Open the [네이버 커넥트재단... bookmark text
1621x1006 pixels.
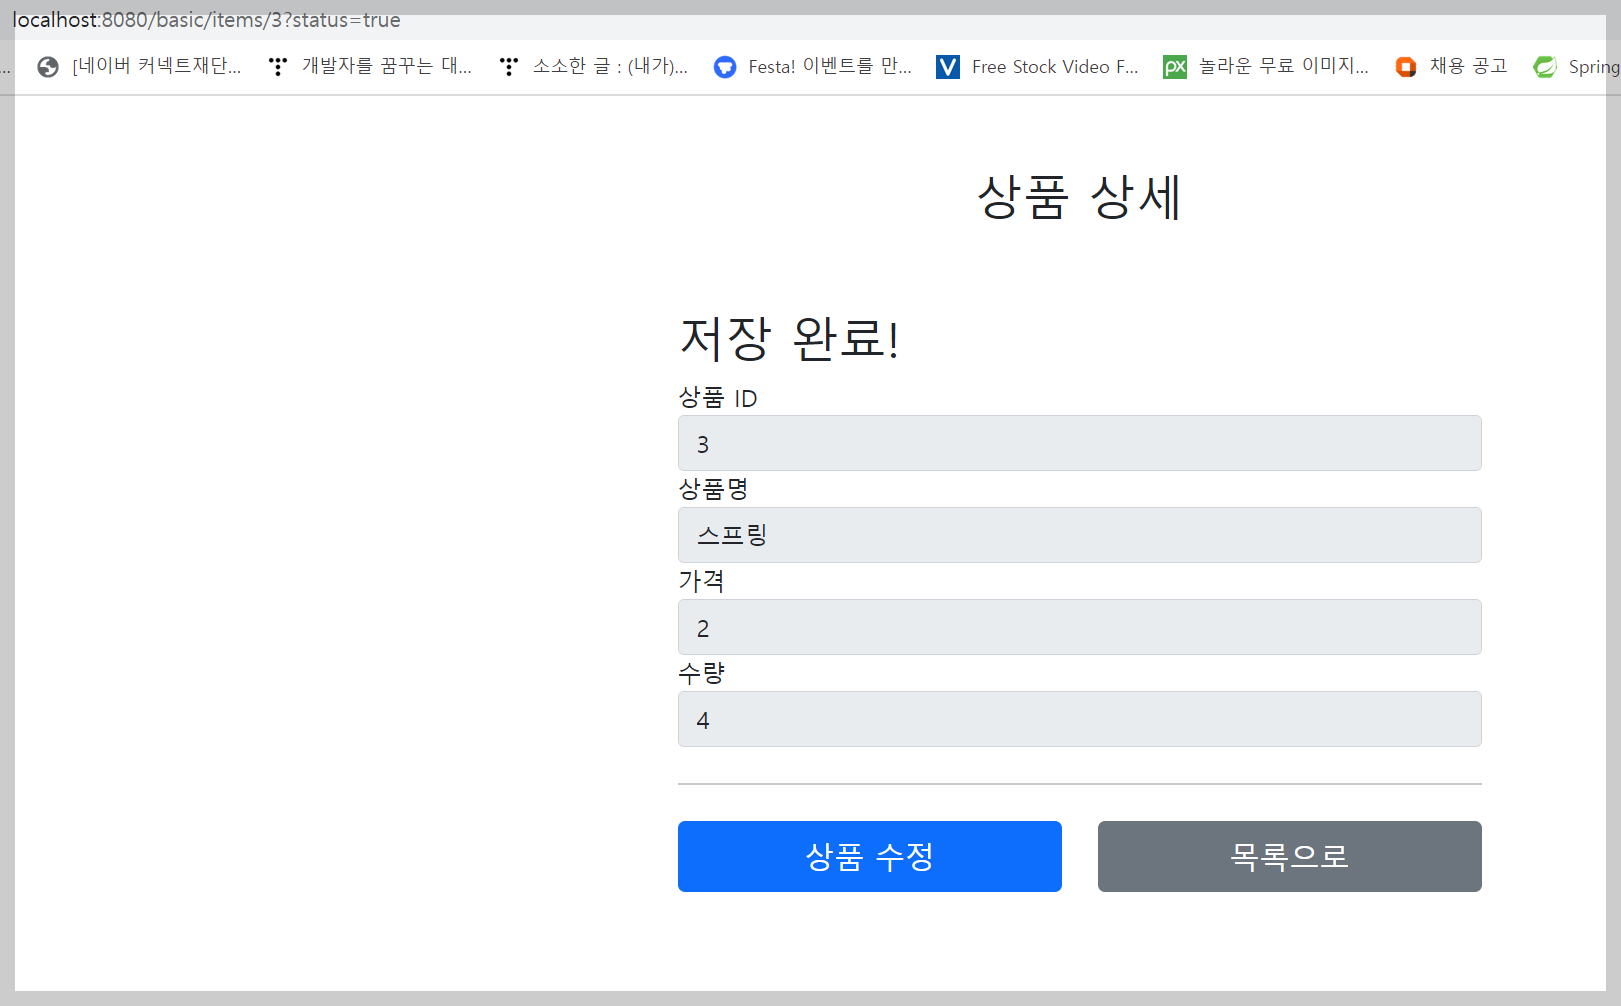[x=157, y=66]
